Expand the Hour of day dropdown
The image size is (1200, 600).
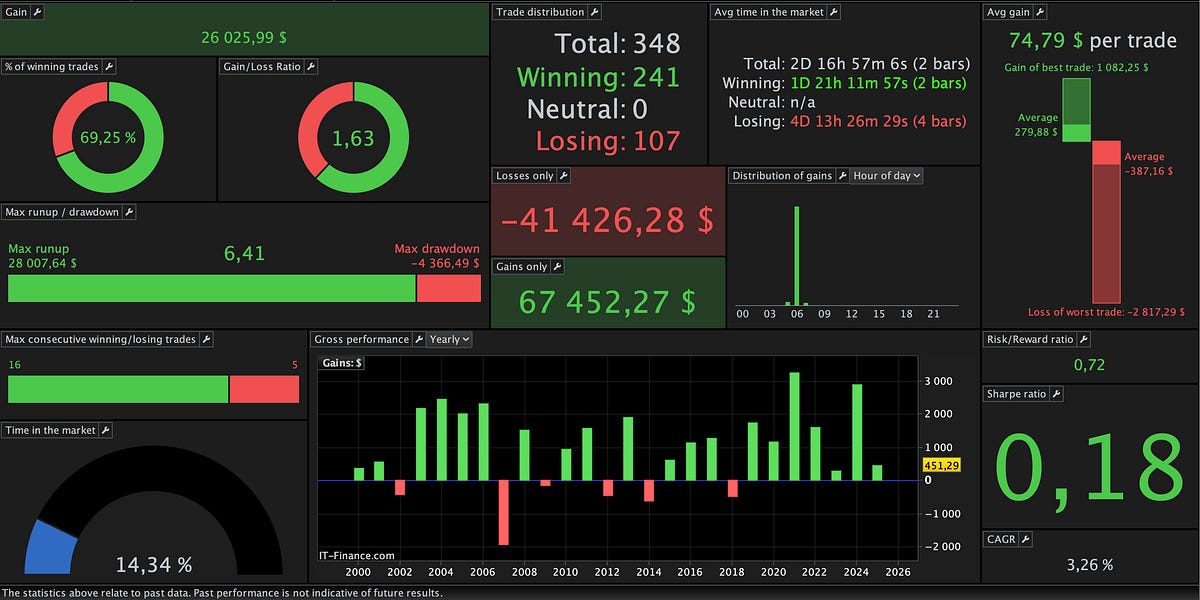tap(887, 176)
